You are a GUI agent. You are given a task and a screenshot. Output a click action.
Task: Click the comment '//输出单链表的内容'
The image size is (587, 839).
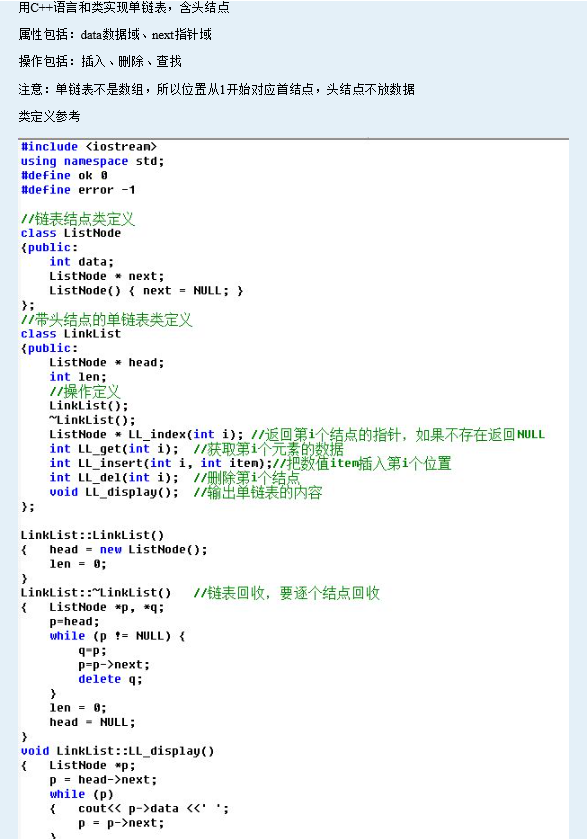click(x=258, y=492)
